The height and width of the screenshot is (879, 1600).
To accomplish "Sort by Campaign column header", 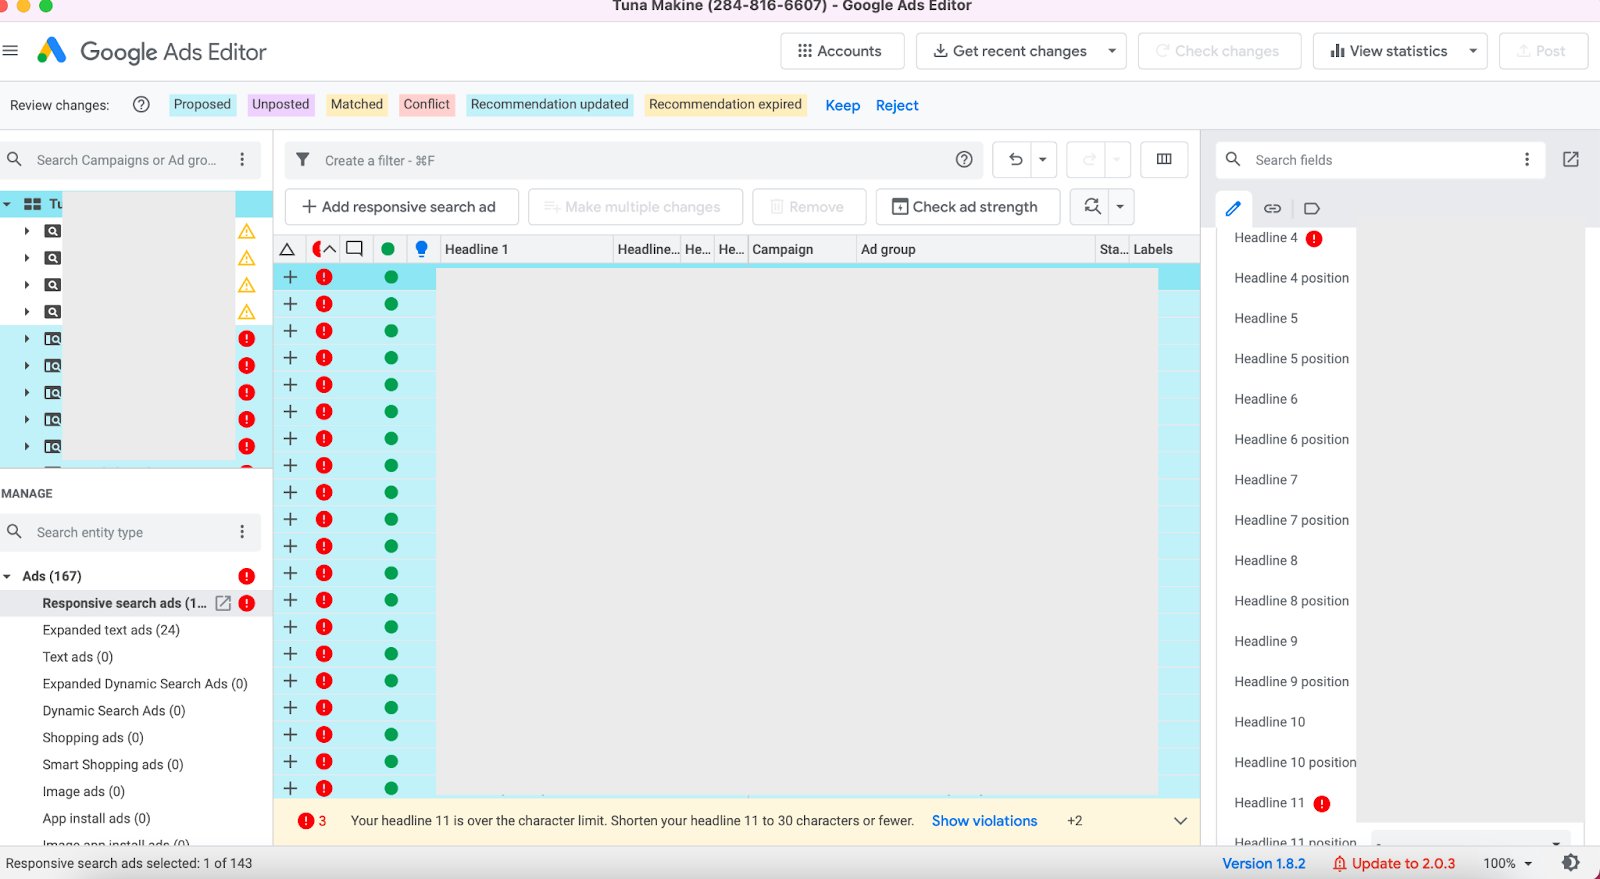I will pos(801,249).
